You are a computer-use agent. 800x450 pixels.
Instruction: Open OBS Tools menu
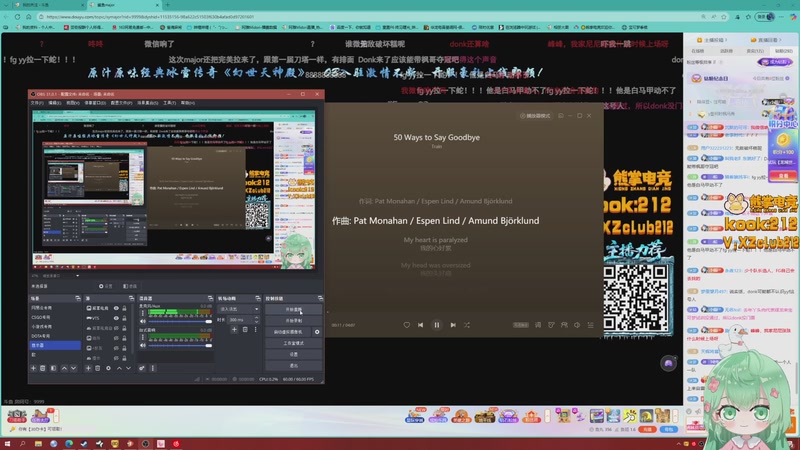(x=169, y=103)
